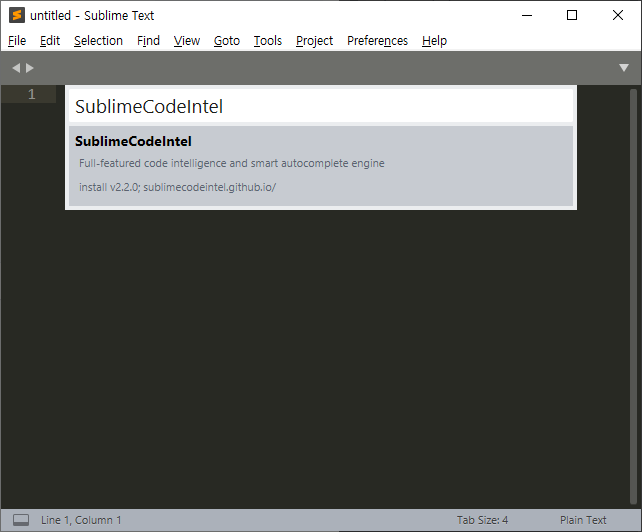Open the View menu
Screen dimensions: 642x532
tap(187, 41)
